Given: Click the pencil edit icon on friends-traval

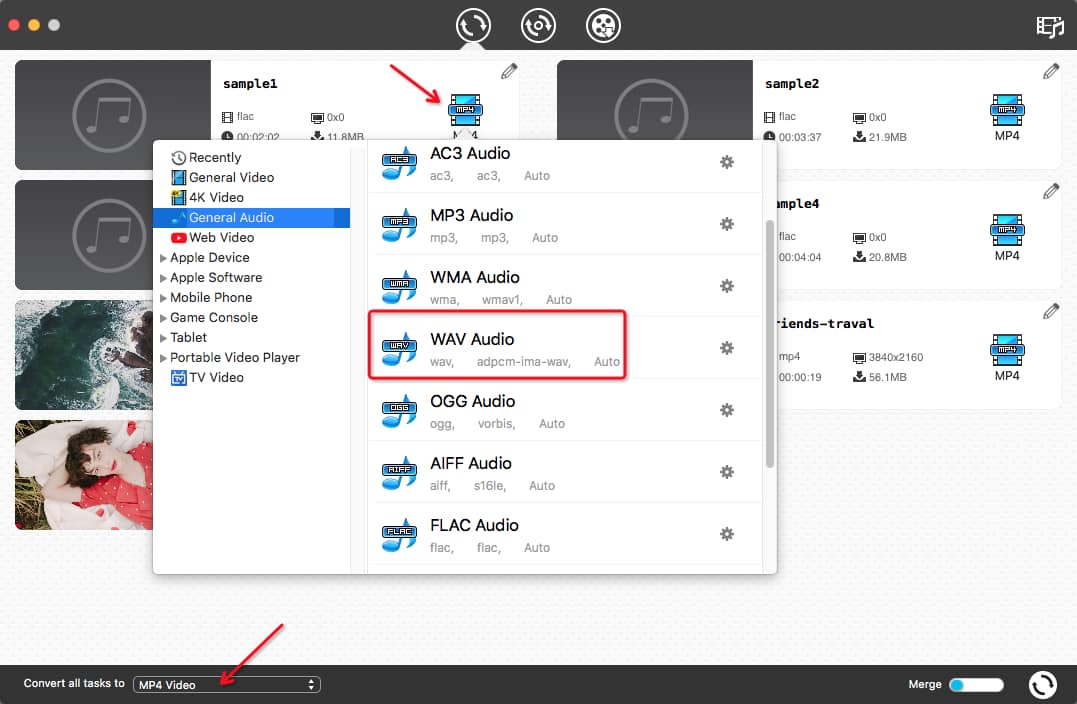Looking at the screenshot, I should click(1050, 311).
